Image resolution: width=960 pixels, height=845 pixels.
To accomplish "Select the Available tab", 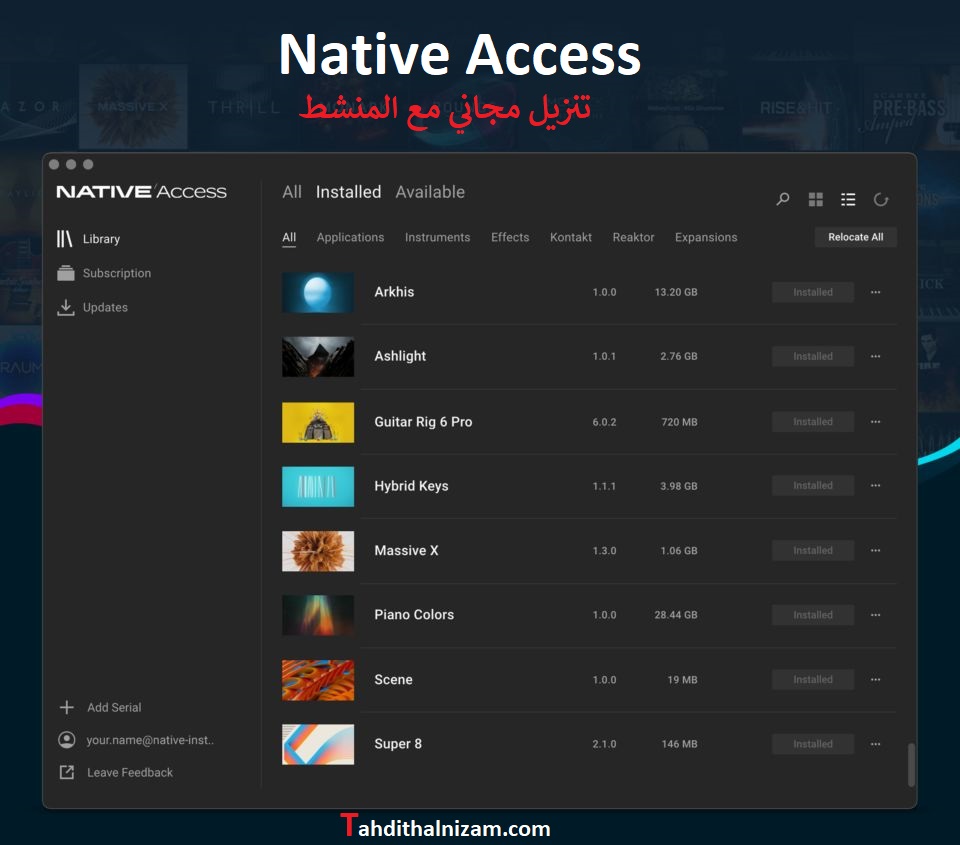I will click(430, 192).
